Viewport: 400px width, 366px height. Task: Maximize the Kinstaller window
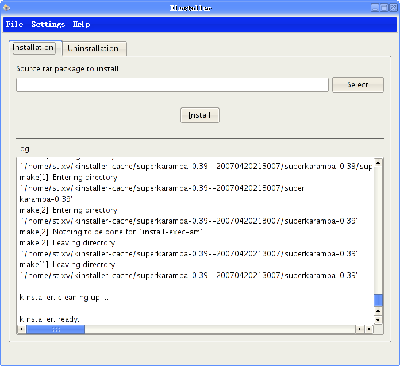[384, 7]
